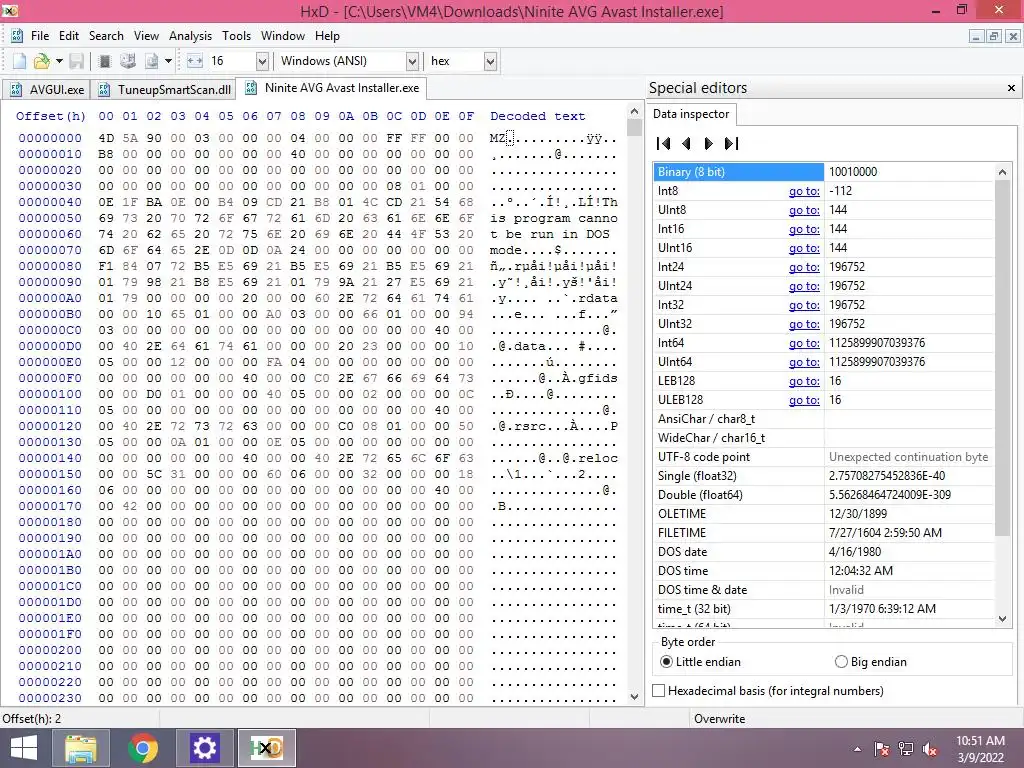The height and width of the screenshot is (768, 1024).
Task: Show hidden tray icons arrow
Action: click(x=857, y=749)
